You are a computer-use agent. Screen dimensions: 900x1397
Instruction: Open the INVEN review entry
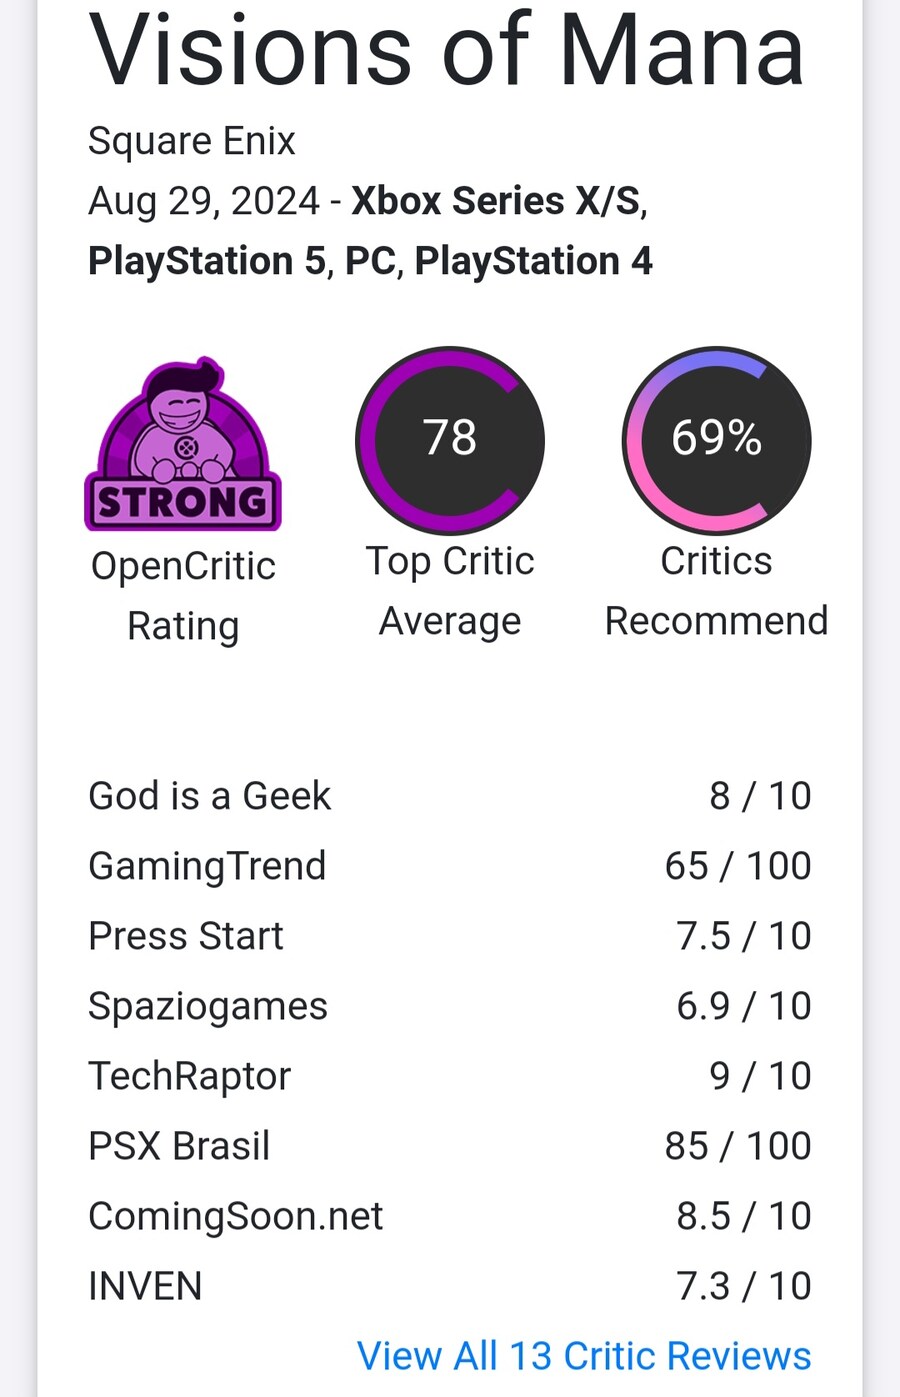[x=145, y=1286]
